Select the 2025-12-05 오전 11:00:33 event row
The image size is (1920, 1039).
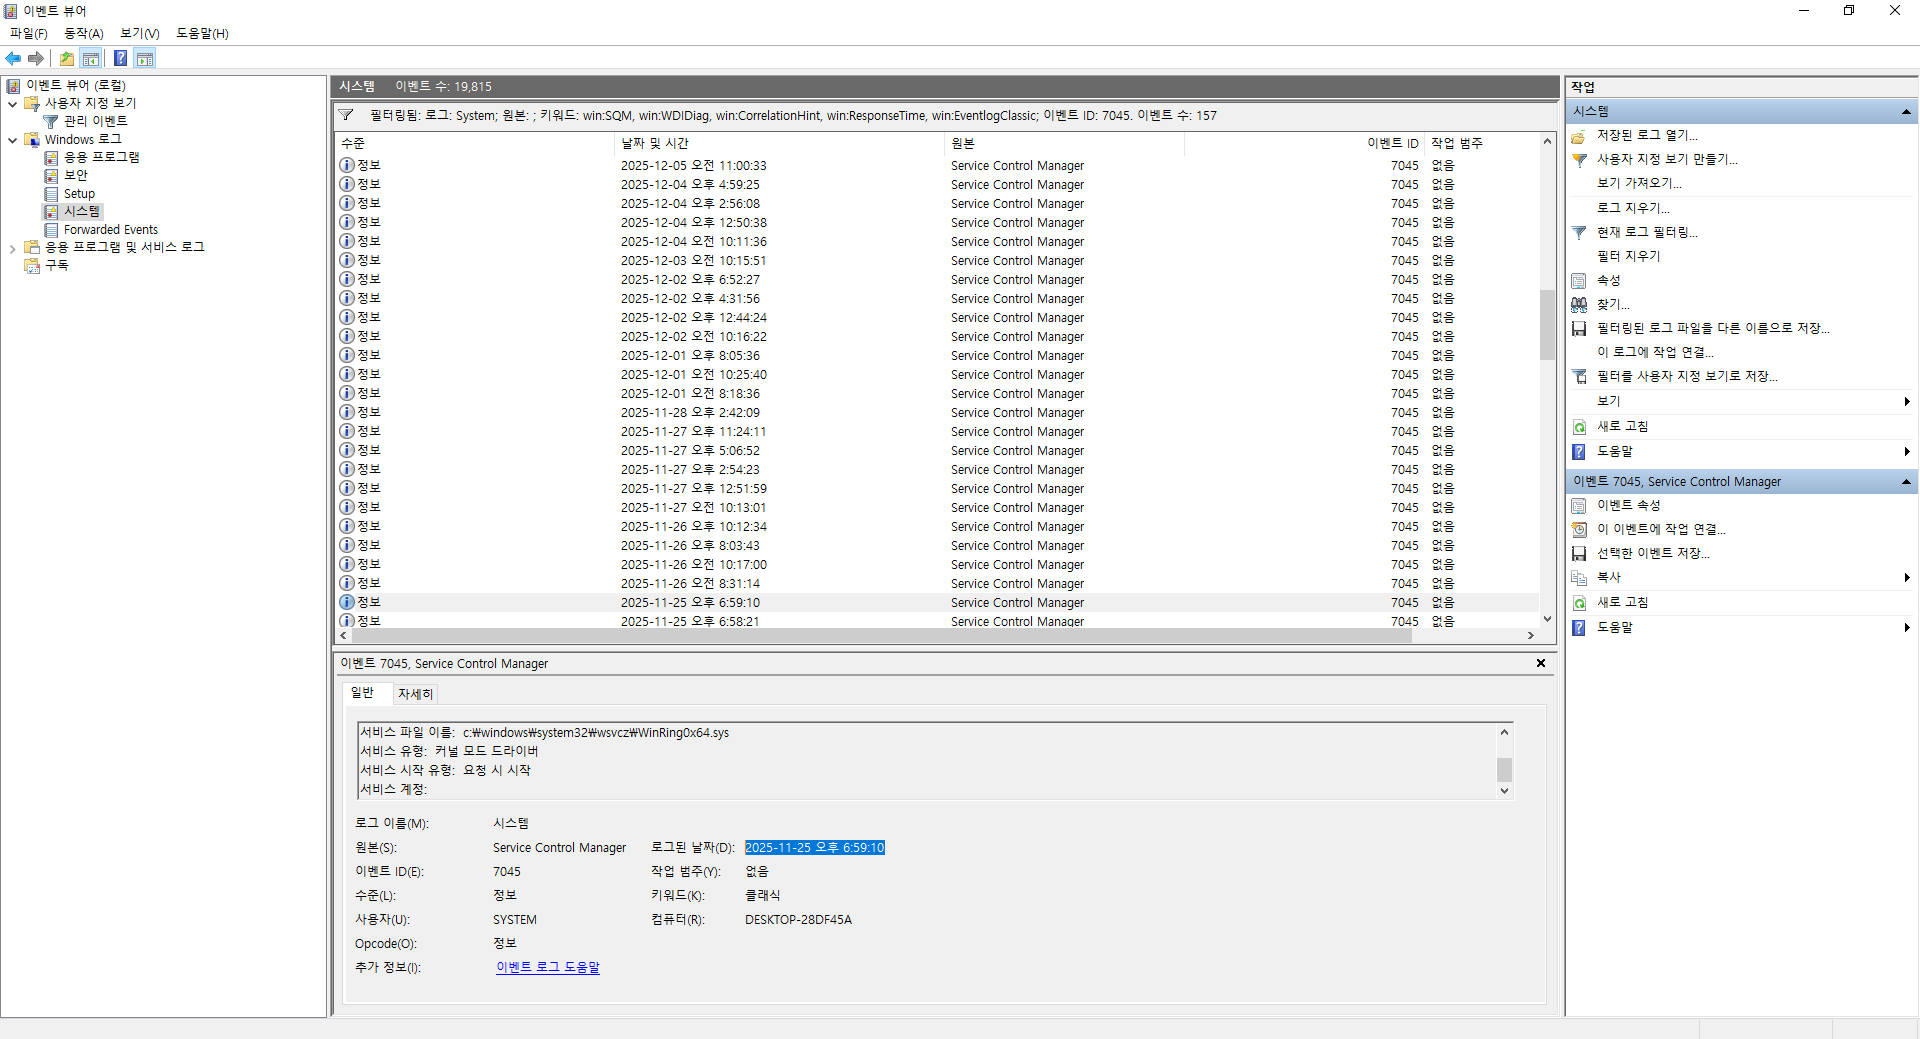click(937, 166)
